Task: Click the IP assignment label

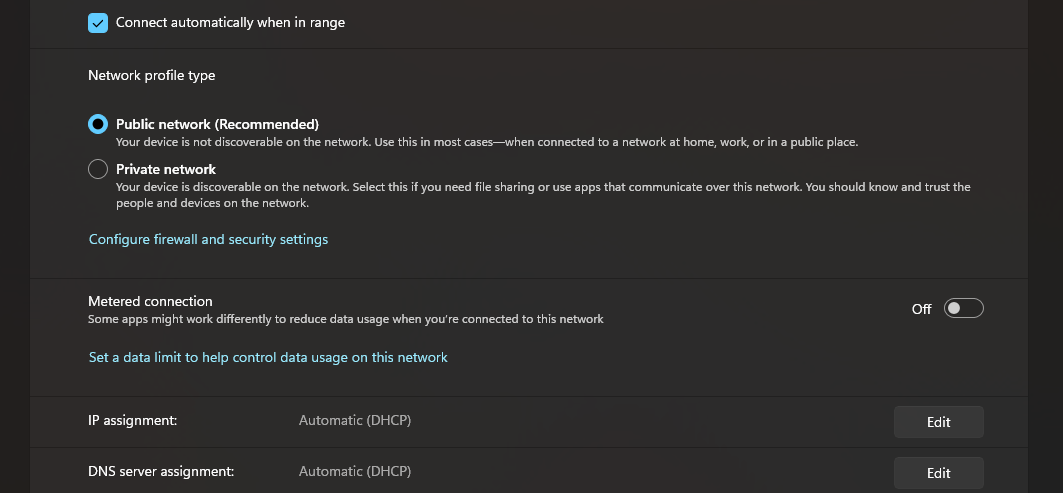Action: tap(133, 421)
